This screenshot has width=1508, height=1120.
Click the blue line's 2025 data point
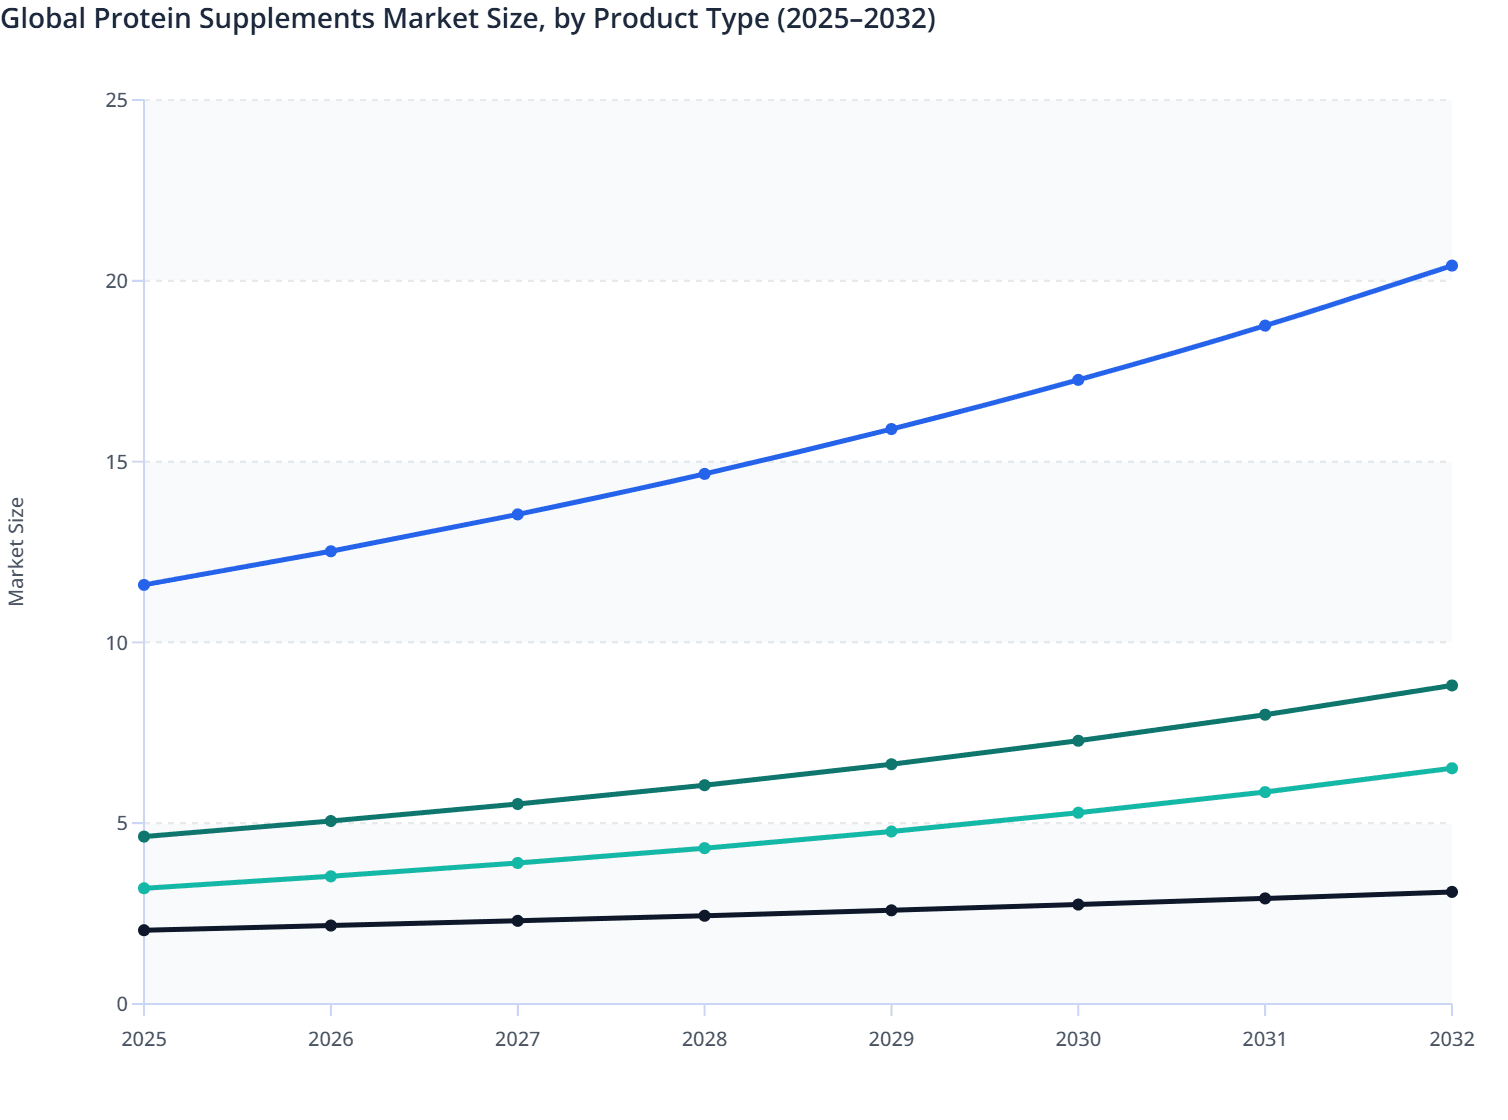click(143, 583)
